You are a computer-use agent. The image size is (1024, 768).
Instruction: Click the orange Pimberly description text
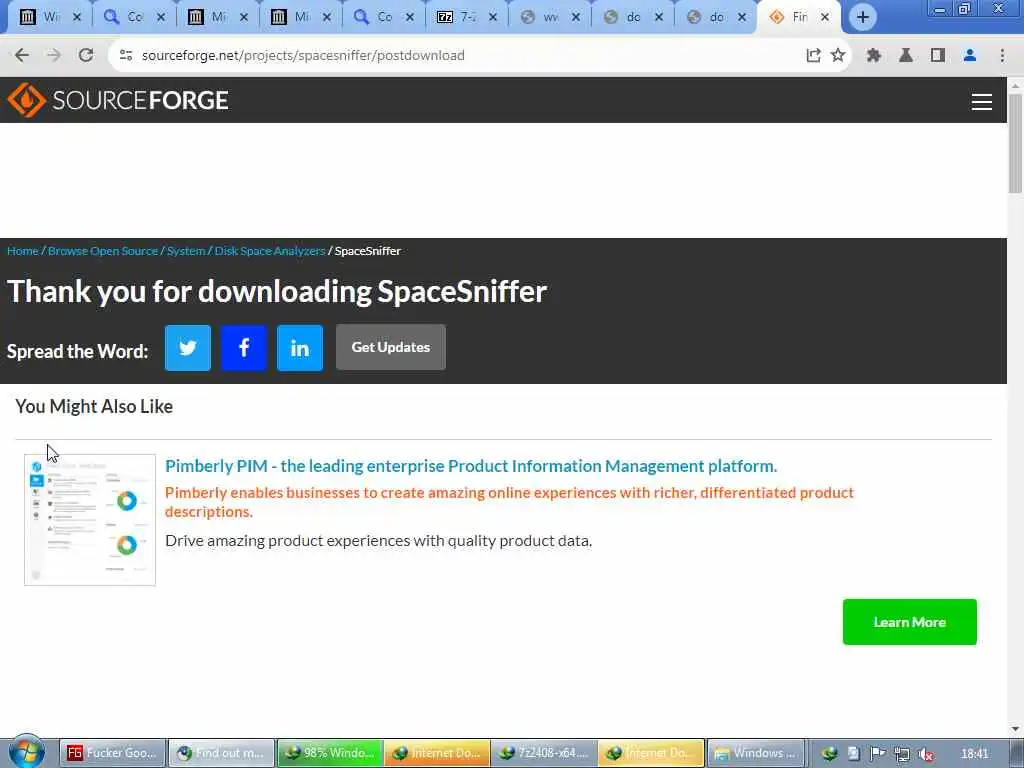pyautogui.click(x=509, y=502)
